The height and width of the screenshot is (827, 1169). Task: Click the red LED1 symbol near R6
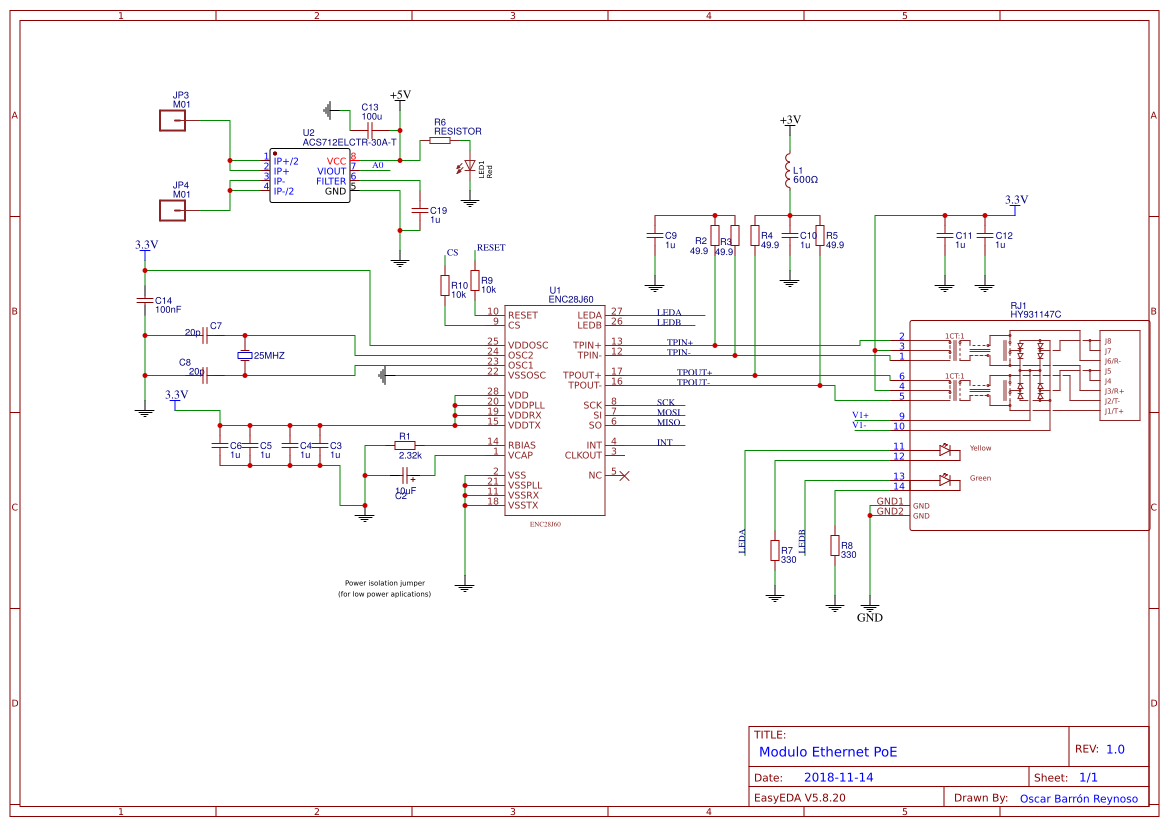[468, 165]
